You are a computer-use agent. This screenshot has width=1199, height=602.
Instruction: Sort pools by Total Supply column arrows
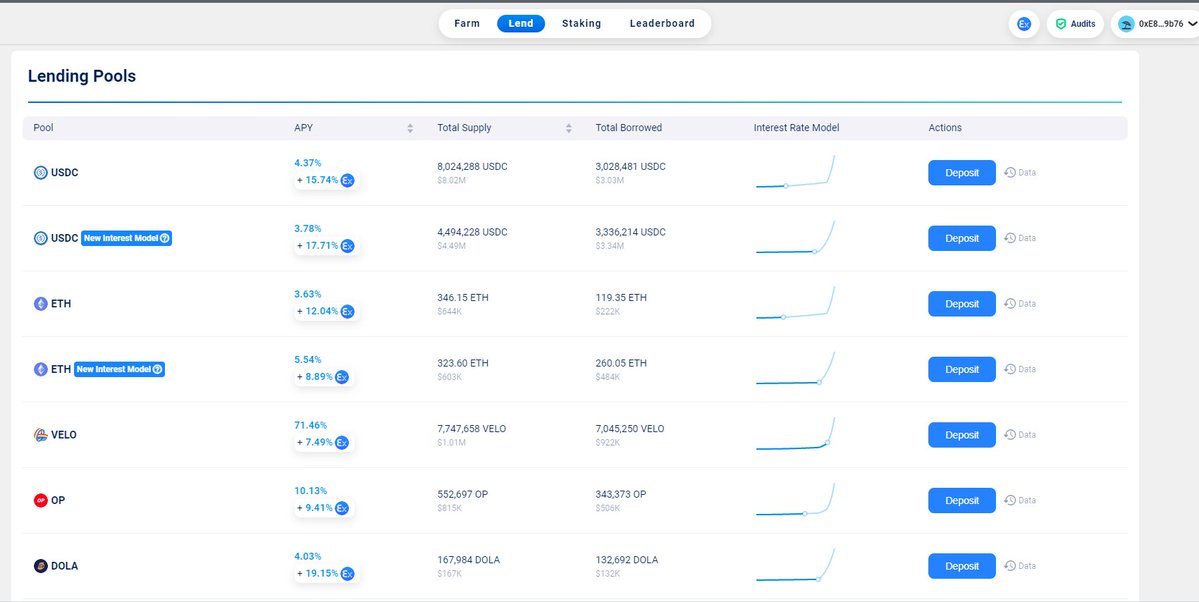tap(569, 128)
